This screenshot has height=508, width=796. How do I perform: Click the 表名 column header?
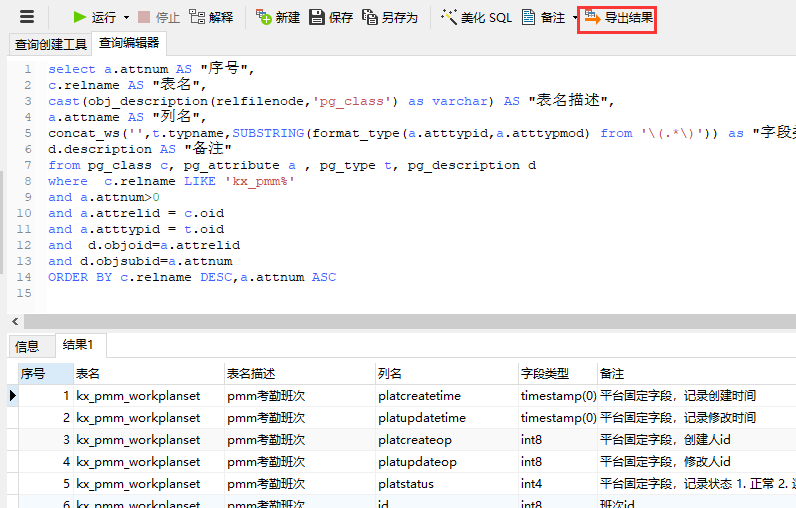(x=149, y=374)
